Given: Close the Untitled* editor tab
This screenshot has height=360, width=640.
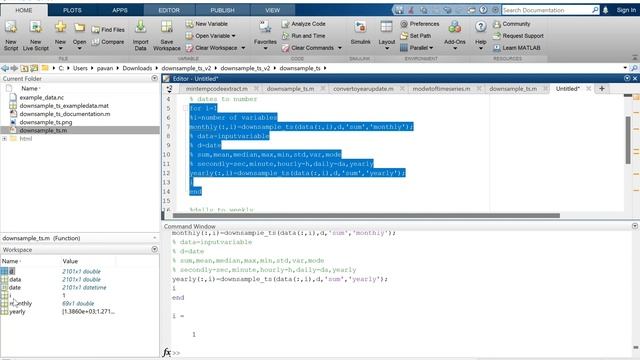Looking at the screenshot, I should (588, 89).
